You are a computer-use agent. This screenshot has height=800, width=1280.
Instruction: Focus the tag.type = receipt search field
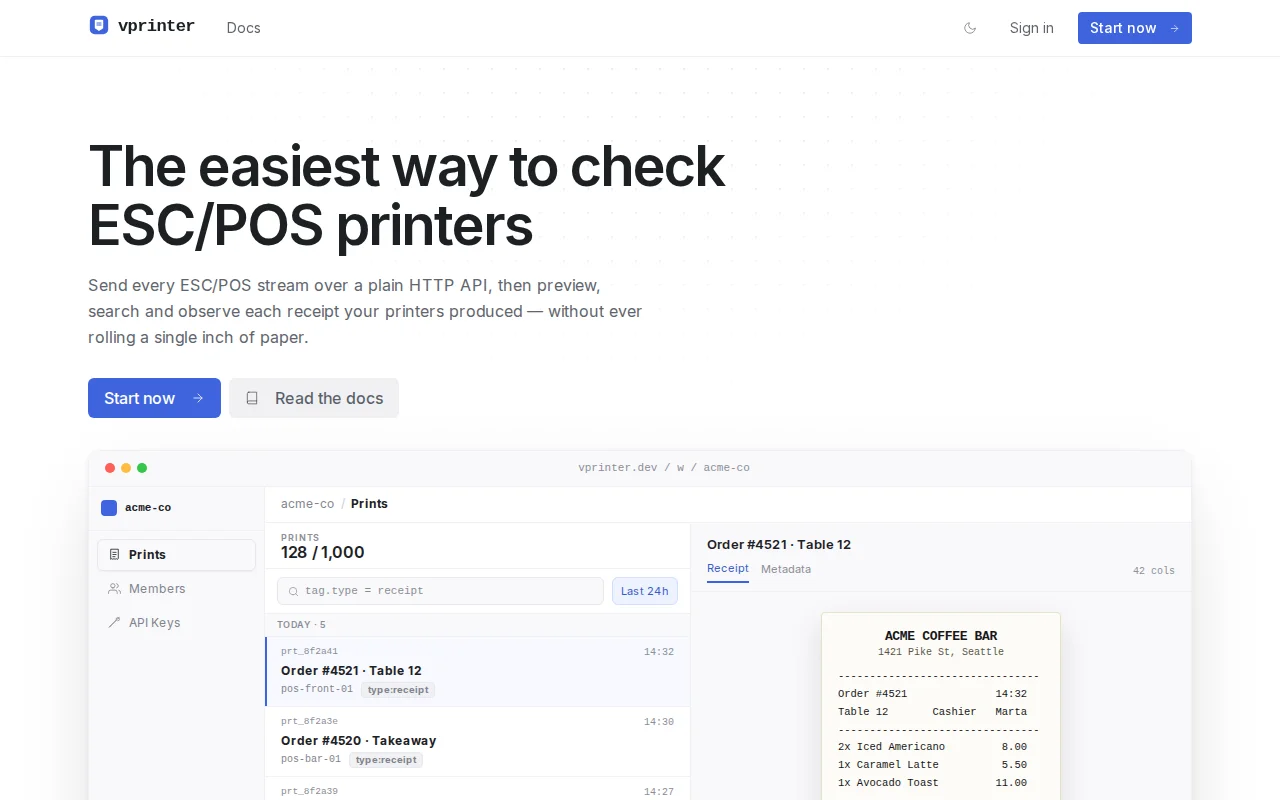pyautogui.click(x=440, y=591)
